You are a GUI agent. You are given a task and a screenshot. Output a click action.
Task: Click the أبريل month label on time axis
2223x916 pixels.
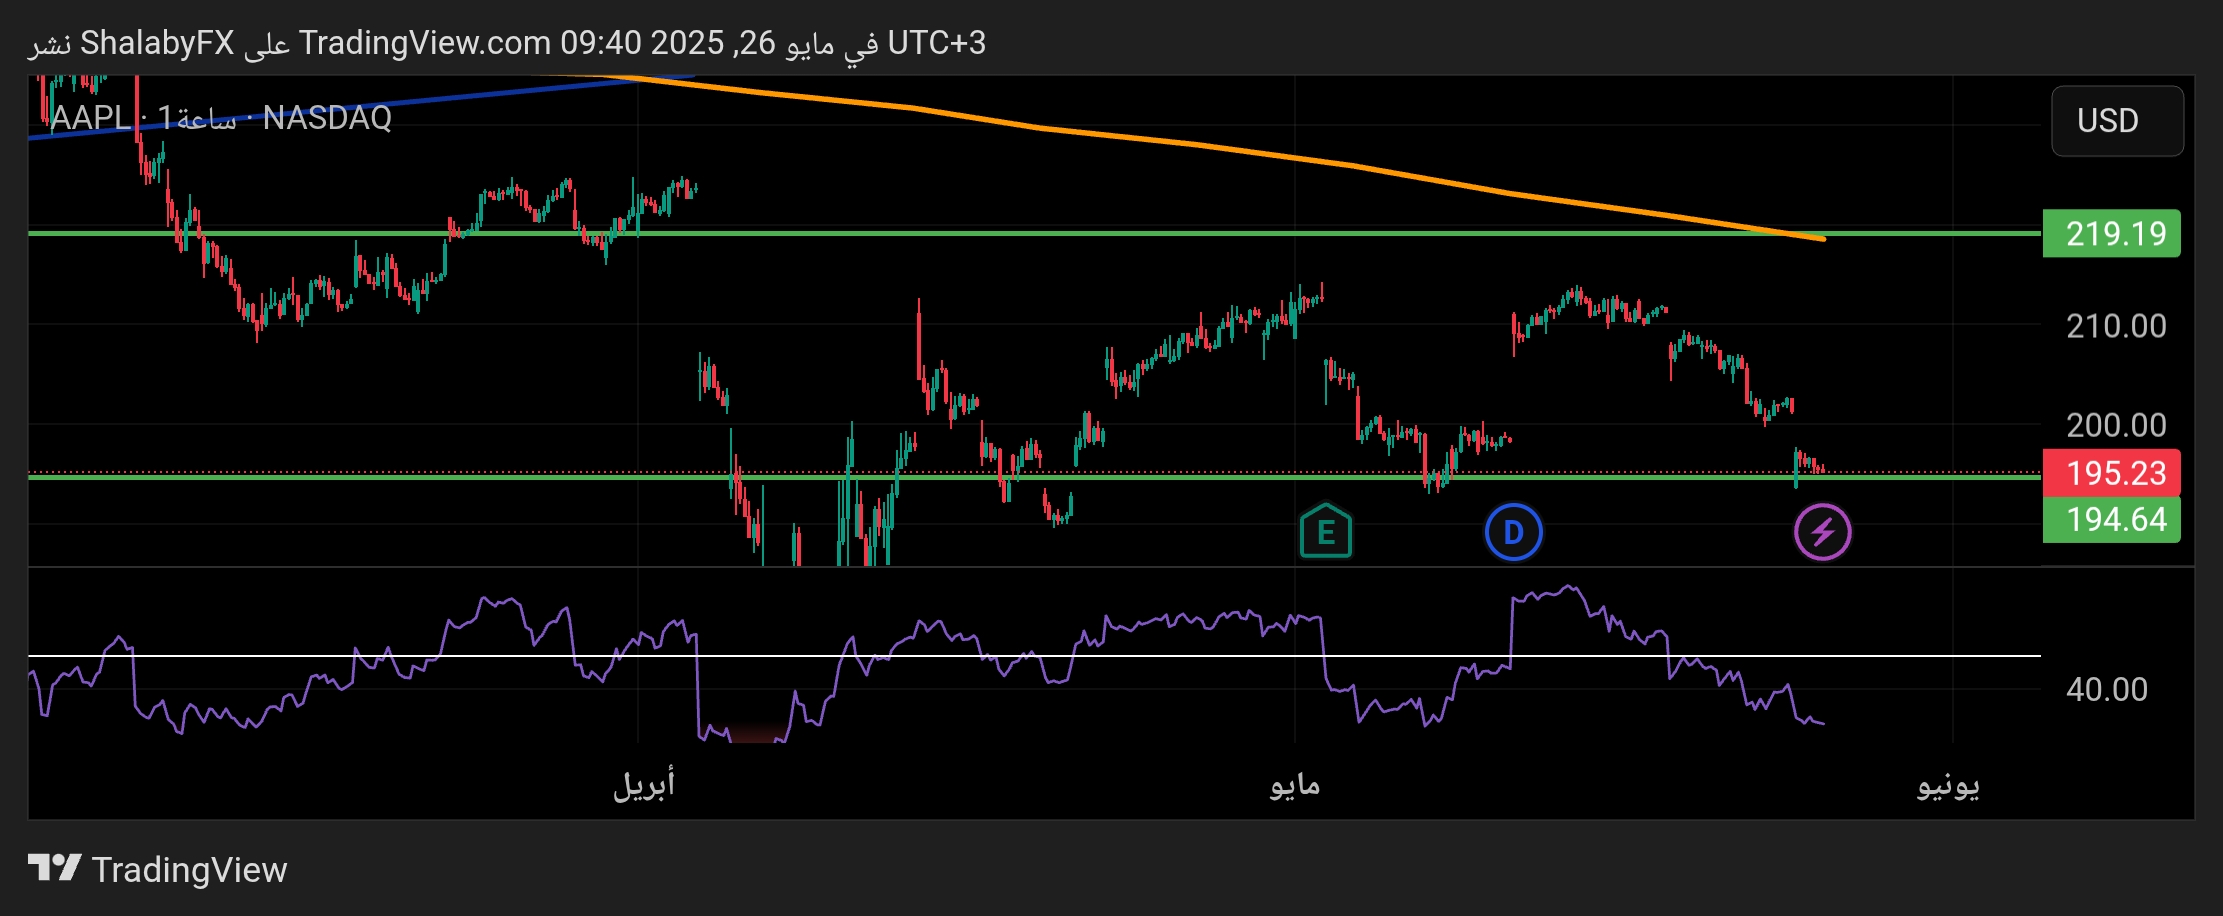click(x=644, y=784)
